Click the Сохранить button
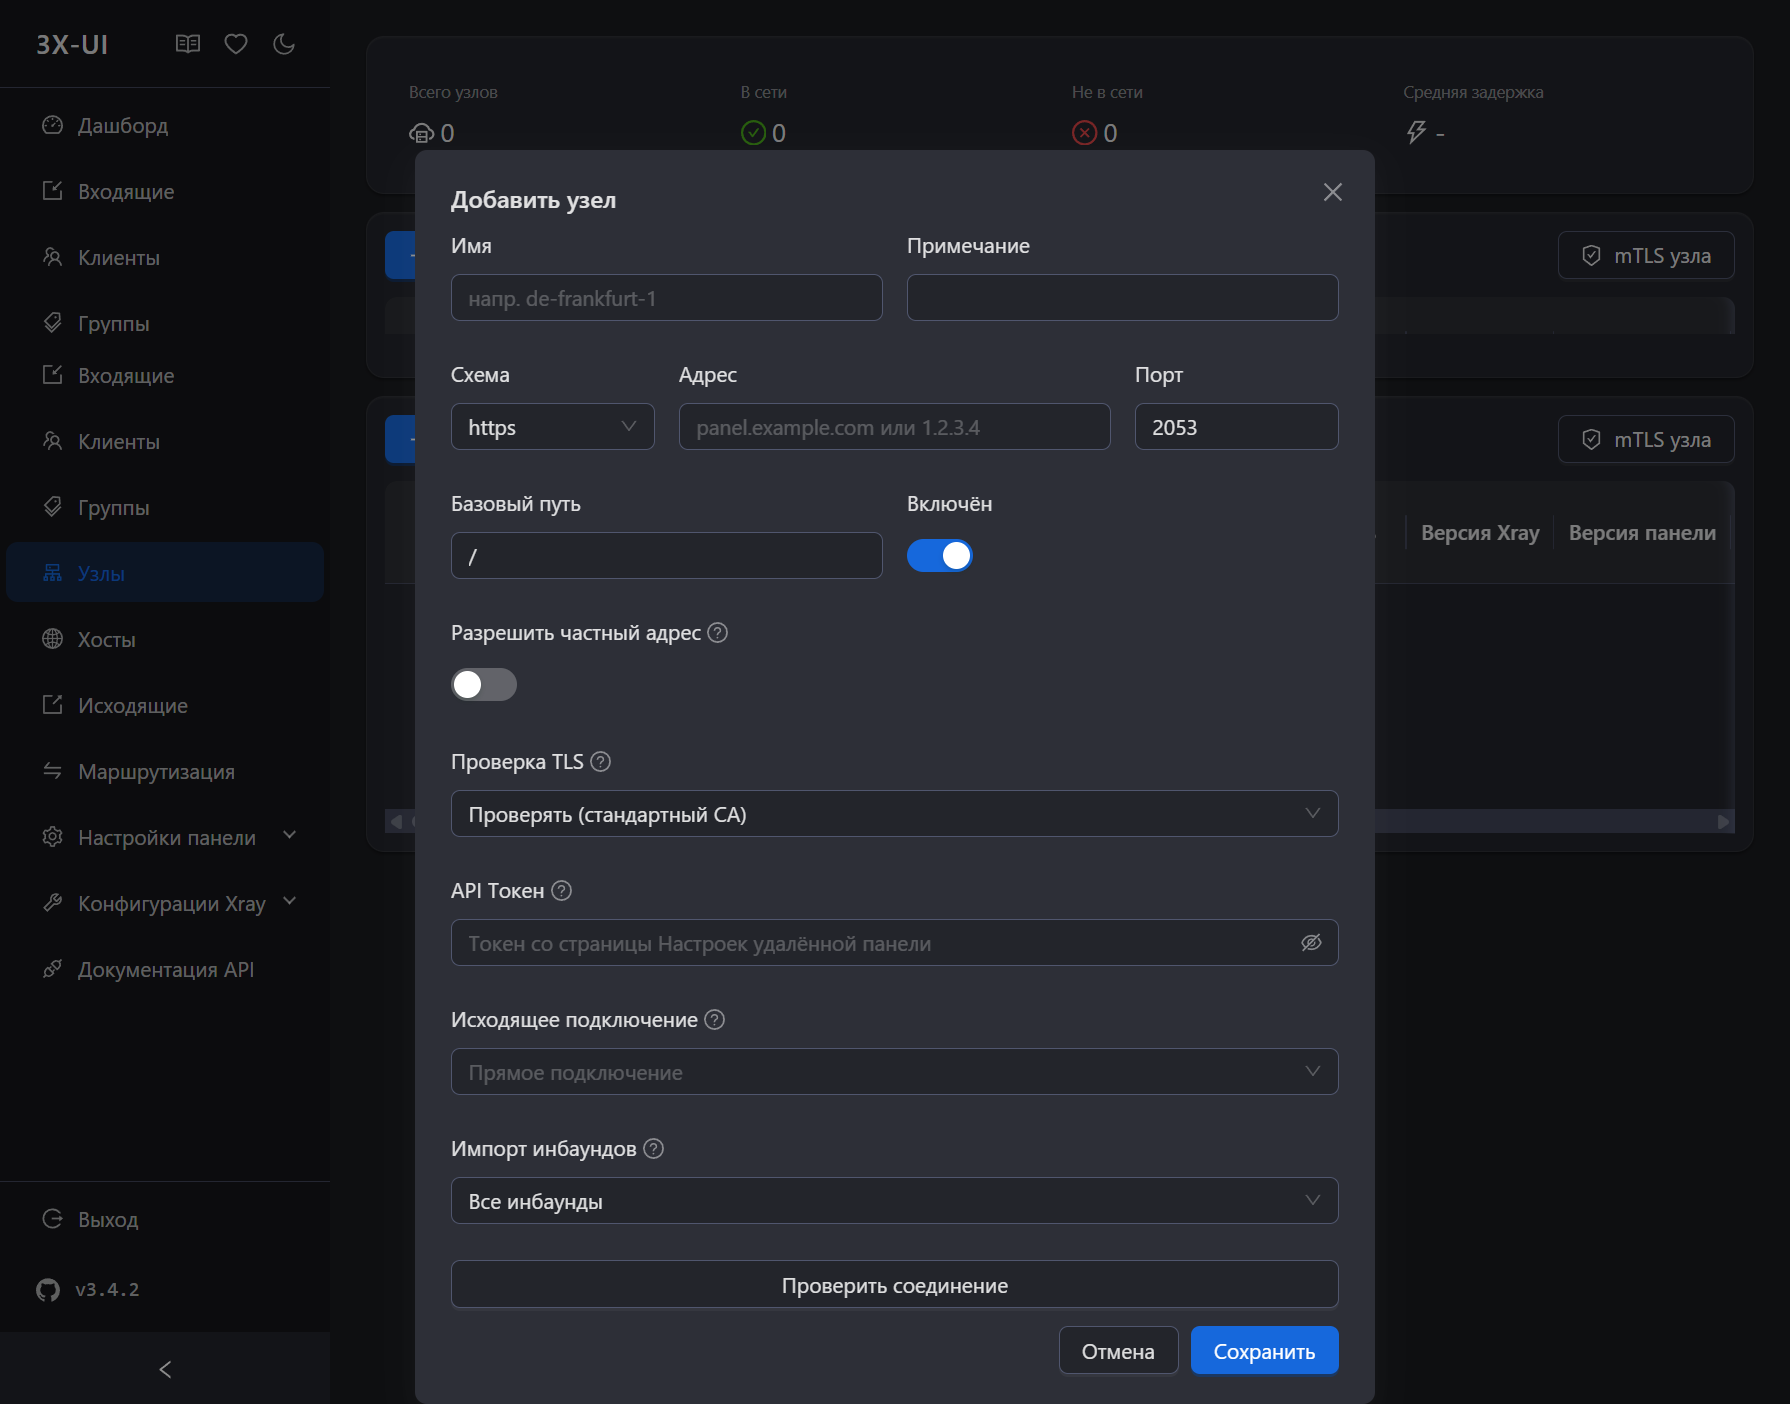This screenshot has height=1404, width=1790. pyautogui.click(x=1264, y=1351)
